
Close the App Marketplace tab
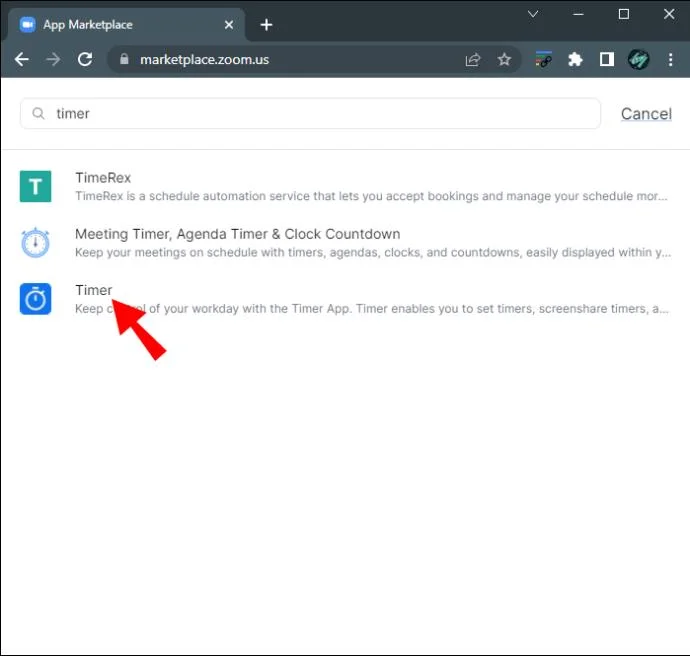229,25
